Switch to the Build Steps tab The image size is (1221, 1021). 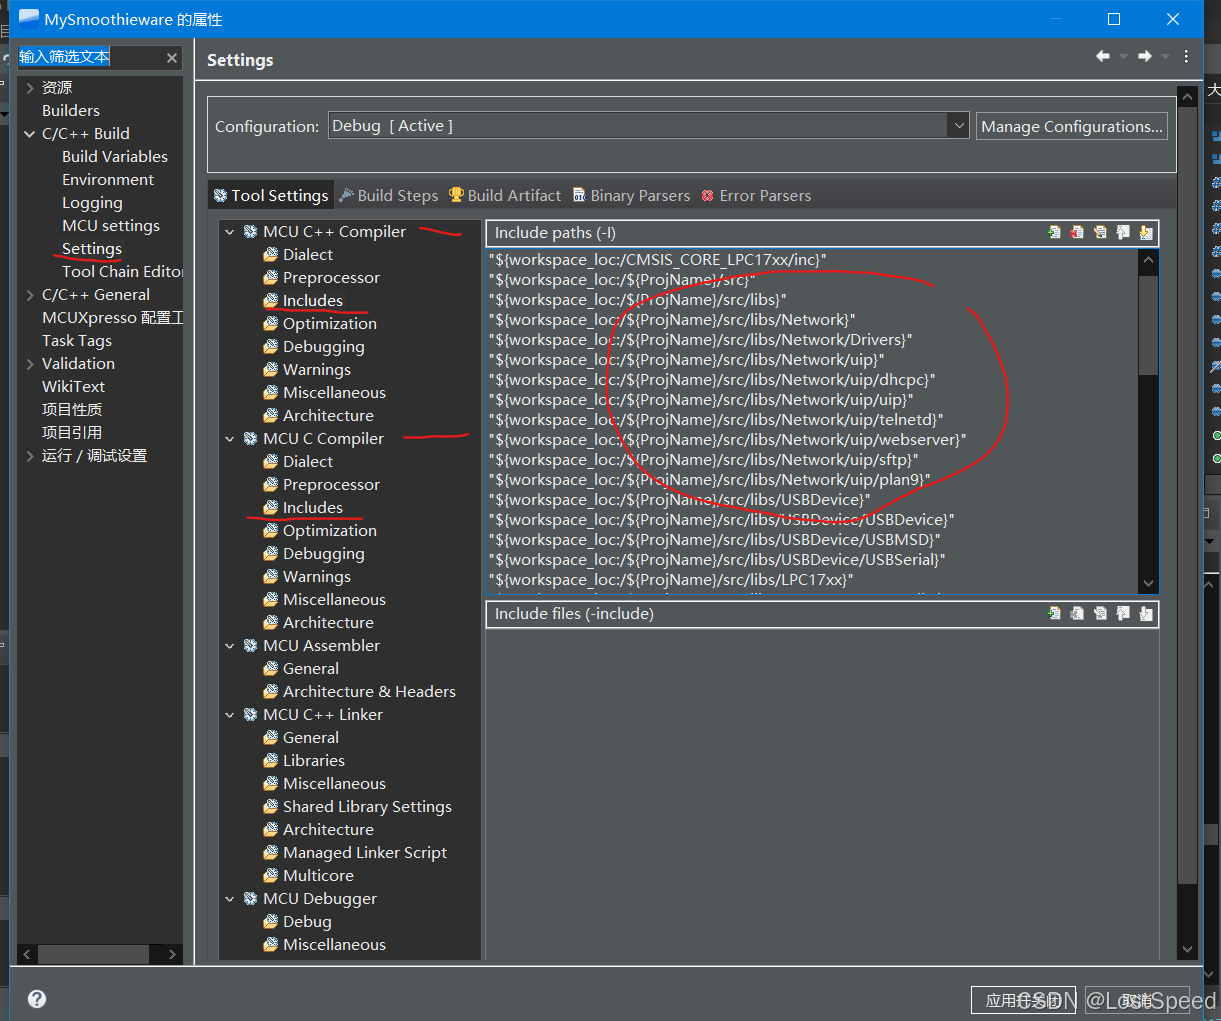389,195
